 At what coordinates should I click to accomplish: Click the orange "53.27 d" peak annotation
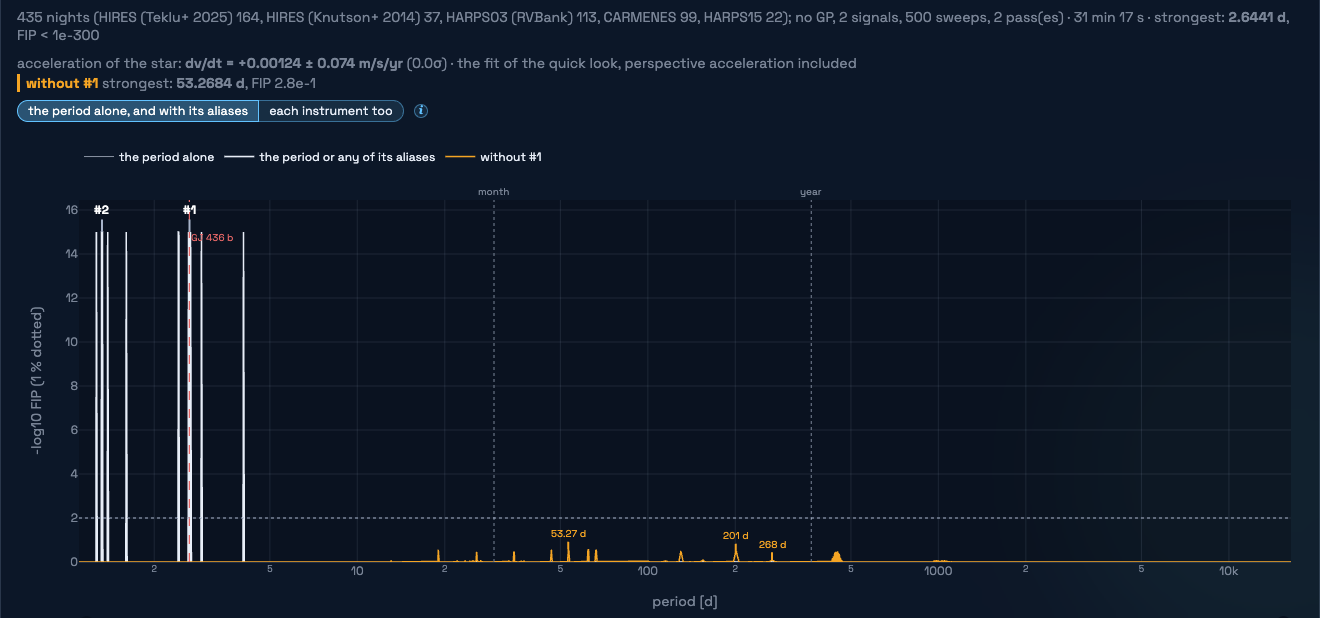568,534
